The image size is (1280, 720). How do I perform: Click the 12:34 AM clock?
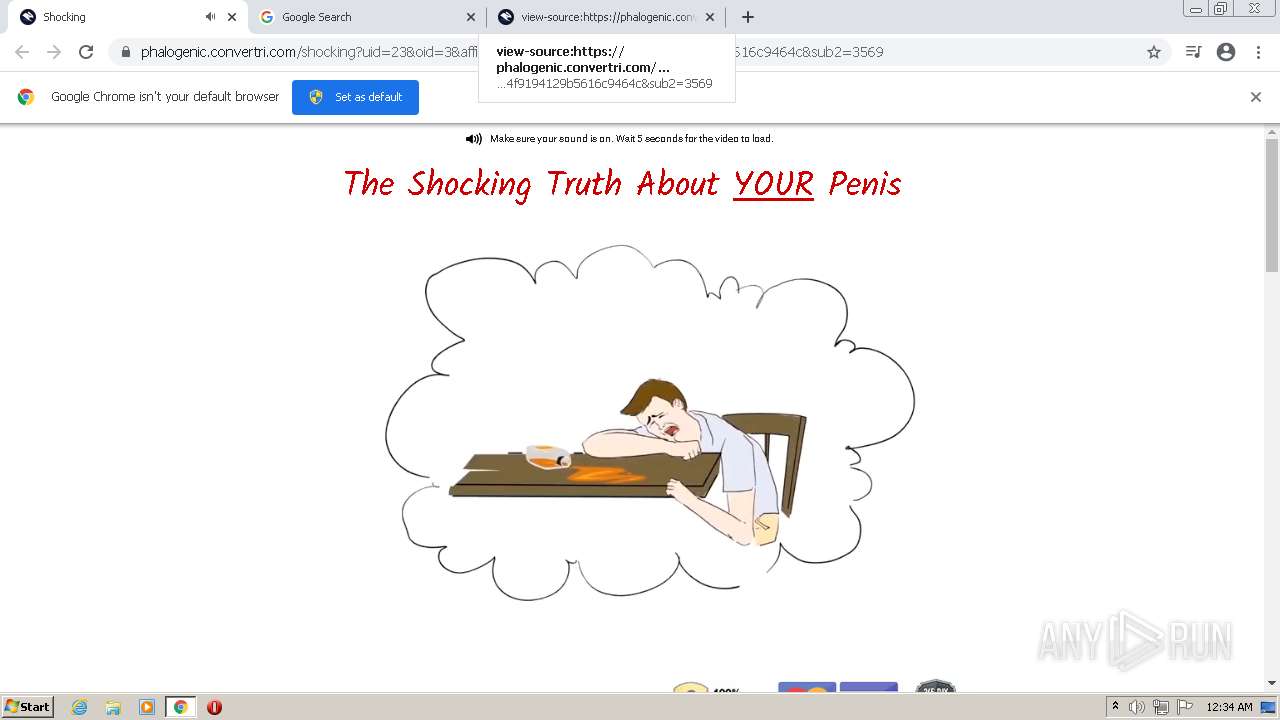click(x=1229, y=707)
